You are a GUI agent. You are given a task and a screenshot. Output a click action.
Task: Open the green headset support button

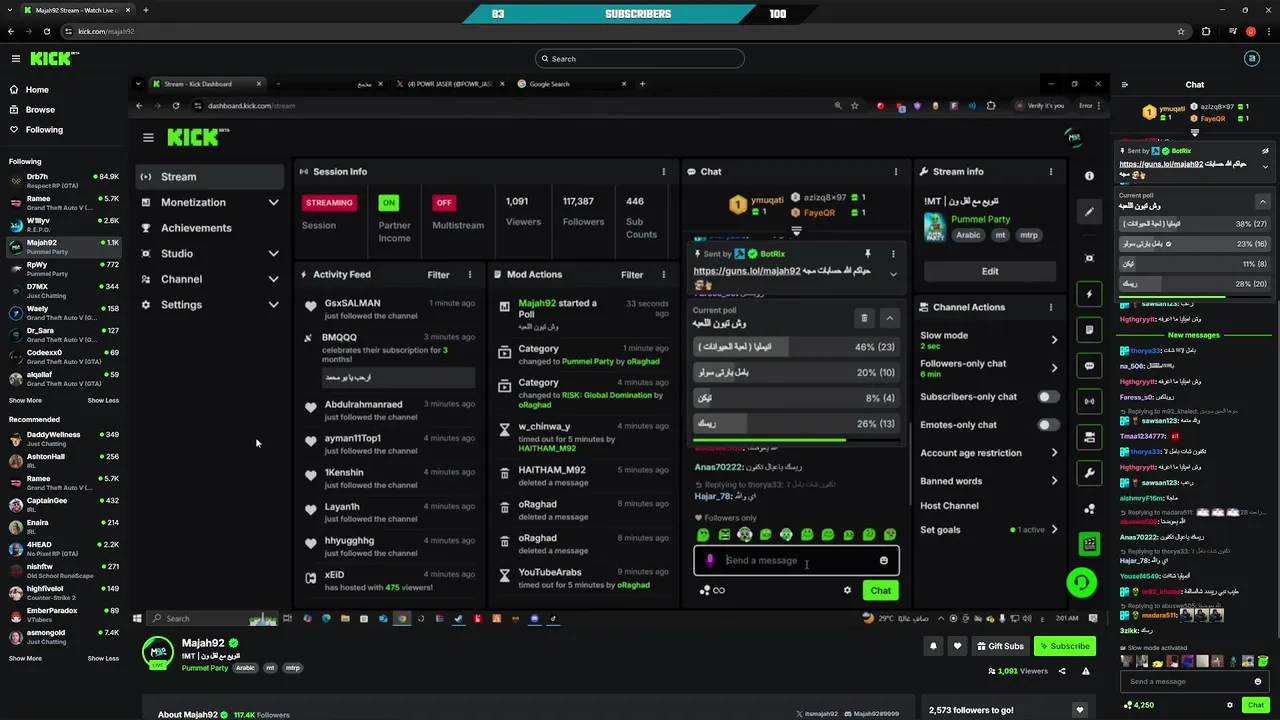1081,583
